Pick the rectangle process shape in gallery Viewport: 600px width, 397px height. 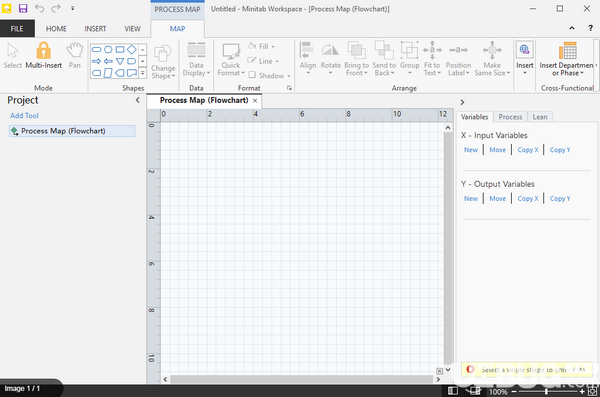pos(120,50)
